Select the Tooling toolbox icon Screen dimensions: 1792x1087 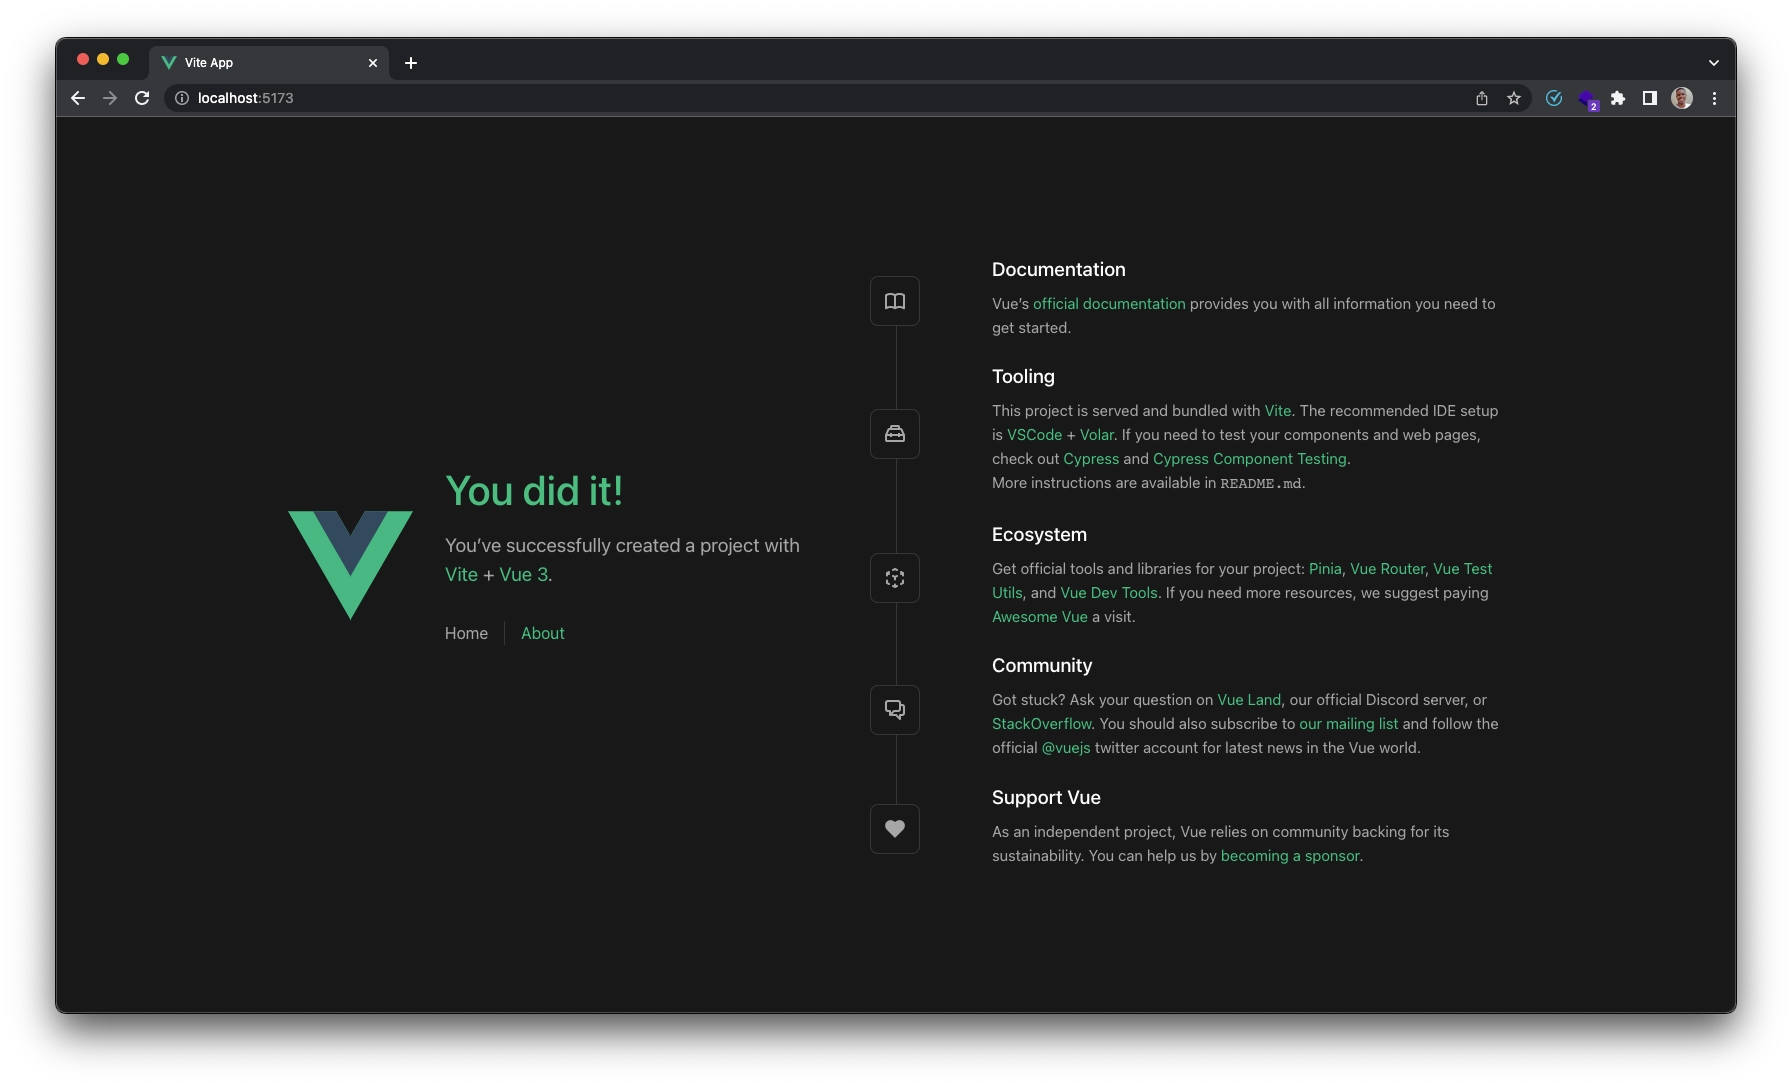pos(893,433)
